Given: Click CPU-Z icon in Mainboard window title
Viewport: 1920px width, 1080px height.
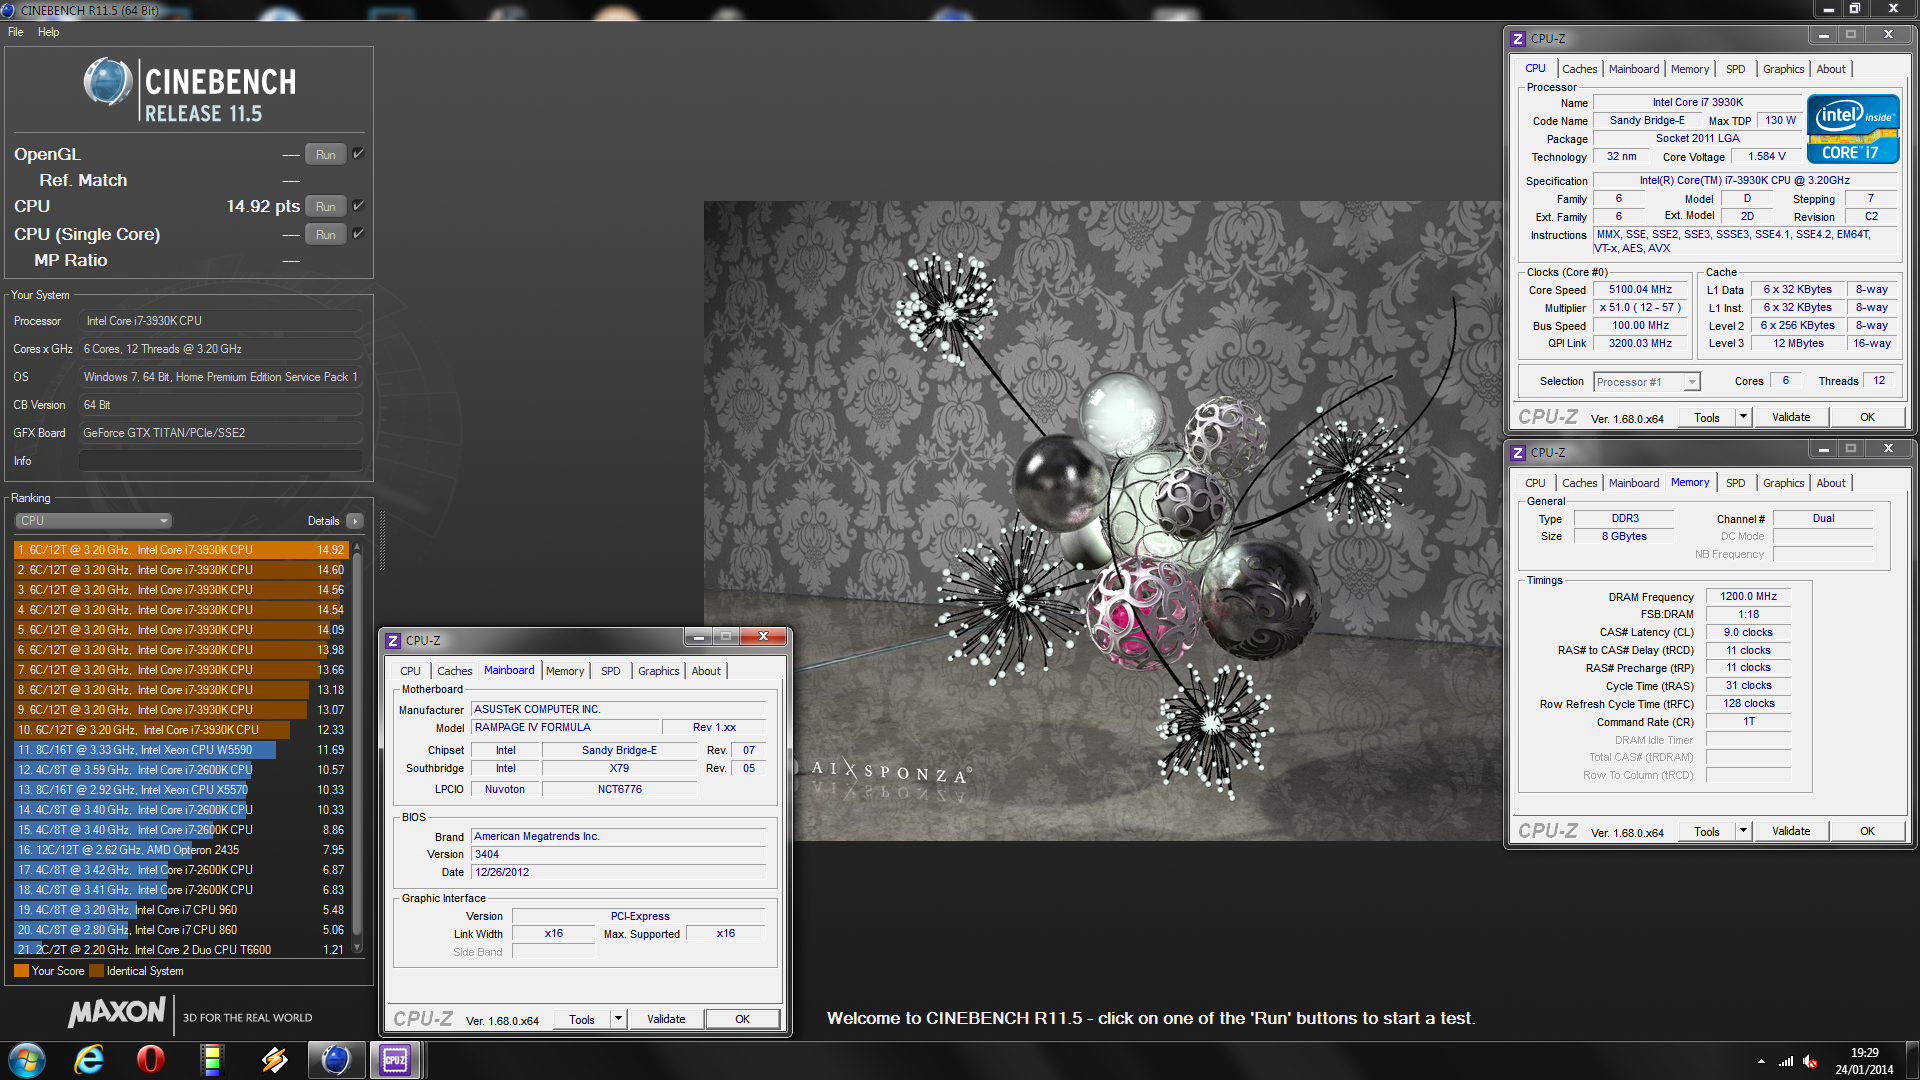Looking at the screenshot, I should pos(394,641).
